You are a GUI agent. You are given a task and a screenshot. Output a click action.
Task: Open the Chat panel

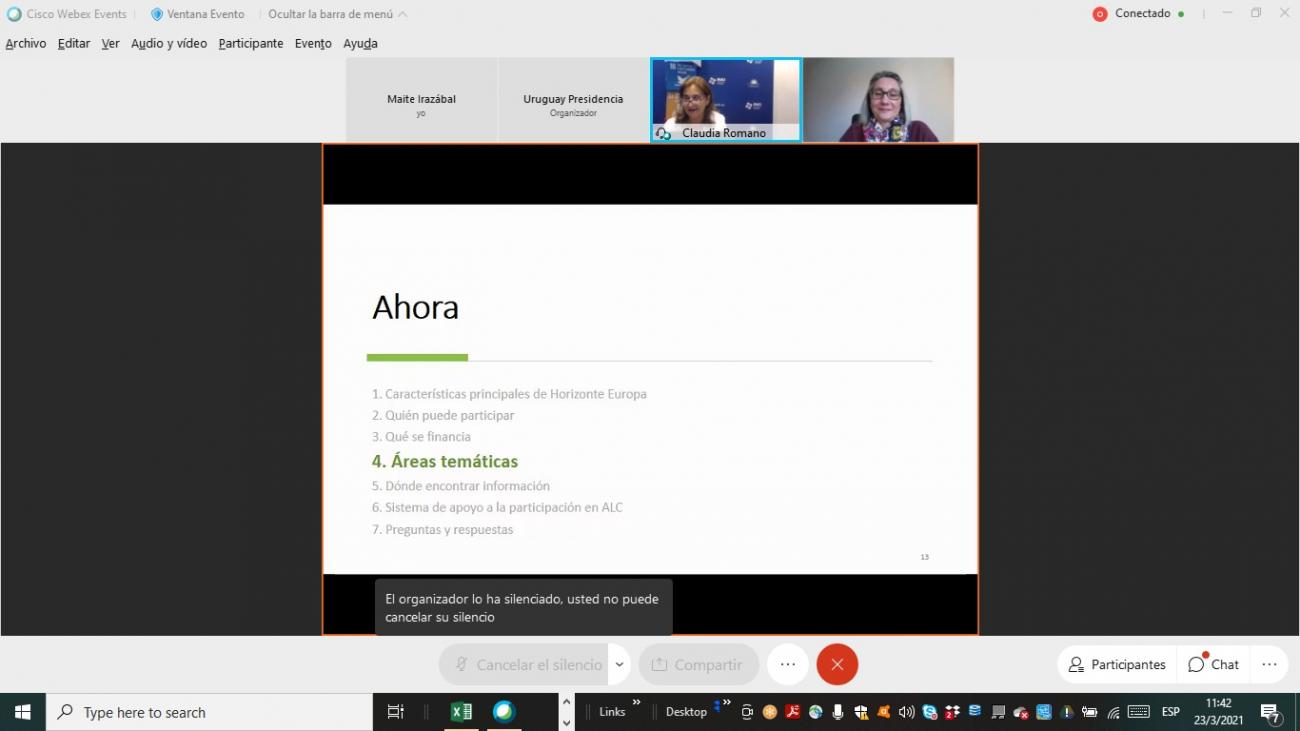click(1213, 664)
